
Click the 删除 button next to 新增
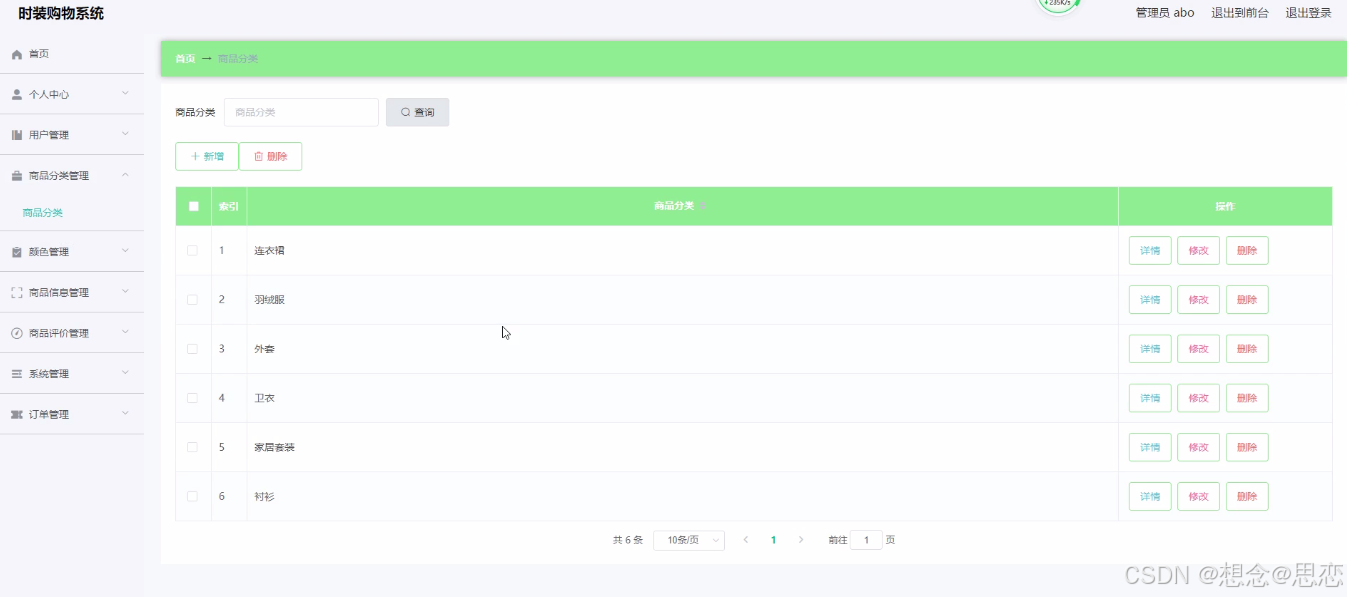point(270,156)
